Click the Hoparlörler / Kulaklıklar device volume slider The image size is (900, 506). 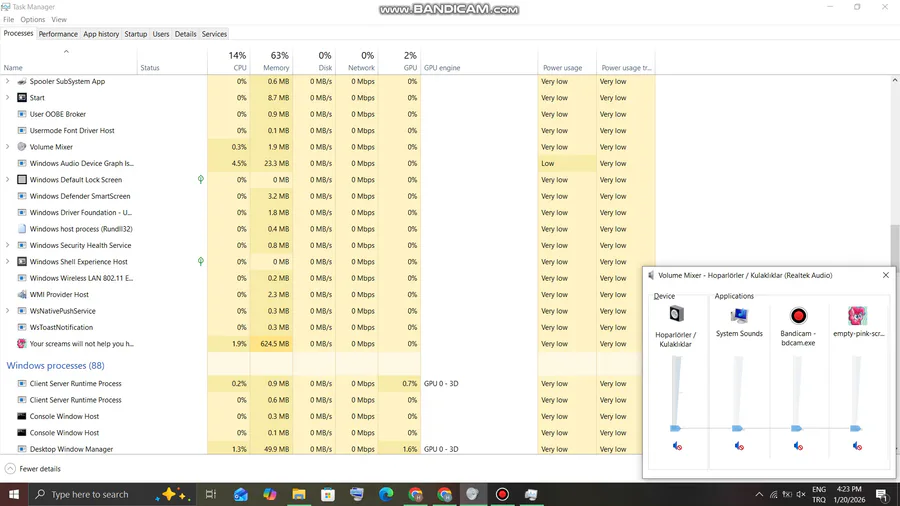(676, 394)
